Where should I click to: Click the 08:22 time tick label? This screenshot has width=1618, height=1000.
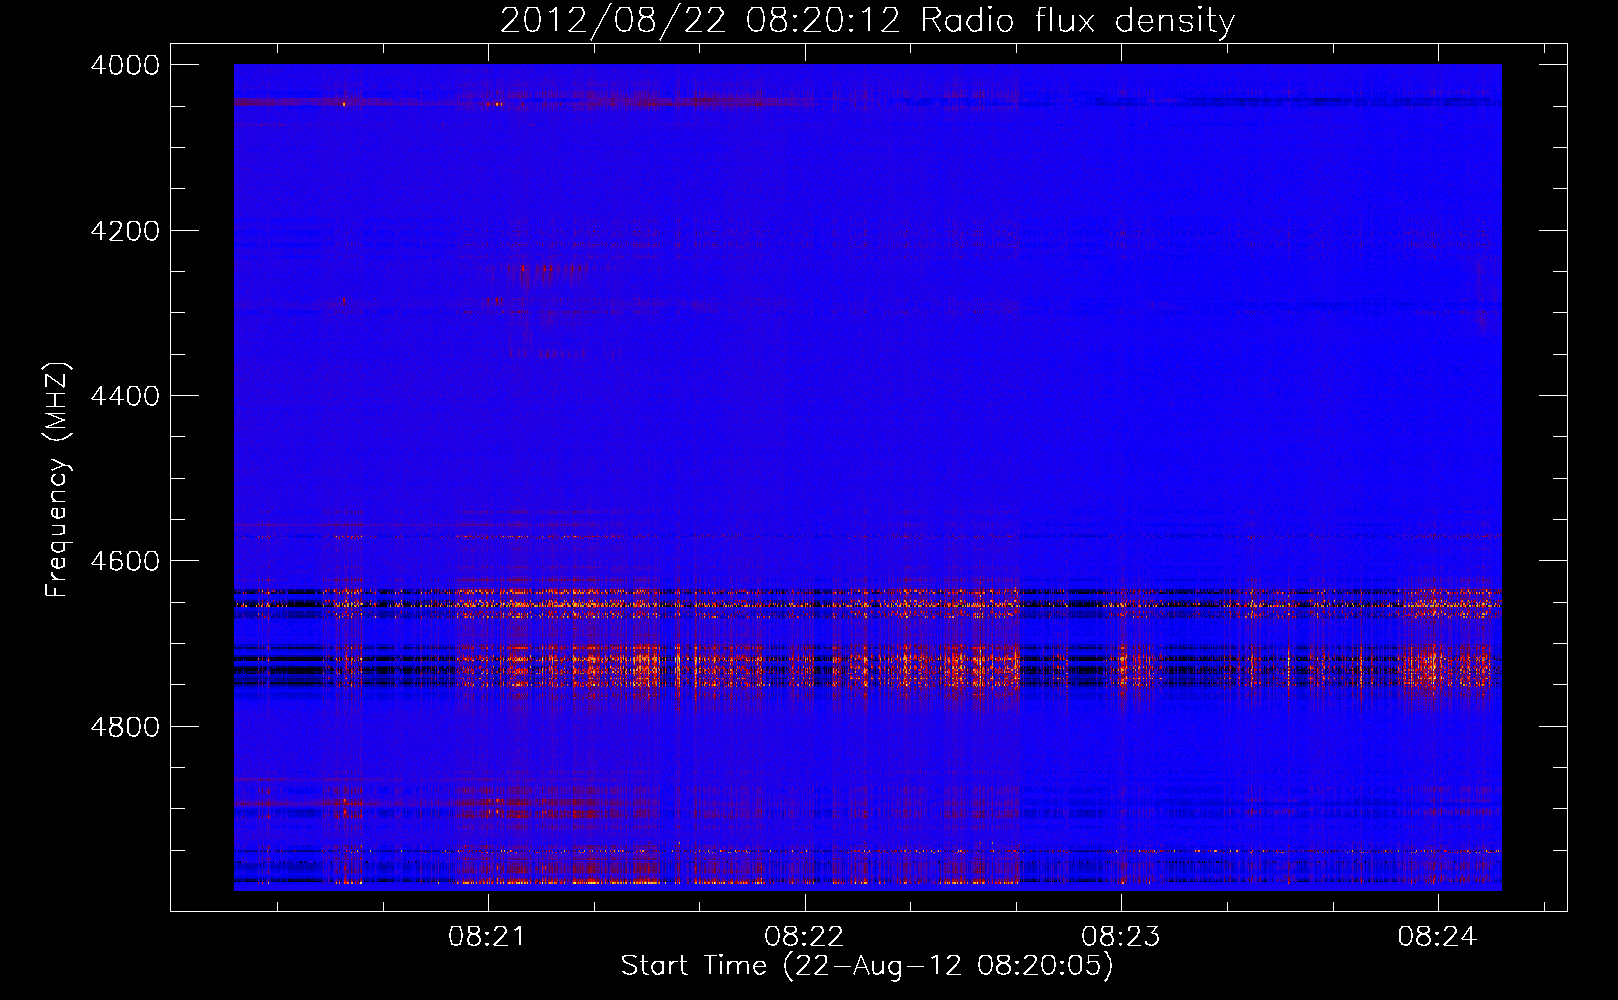[x=804, y=936]
